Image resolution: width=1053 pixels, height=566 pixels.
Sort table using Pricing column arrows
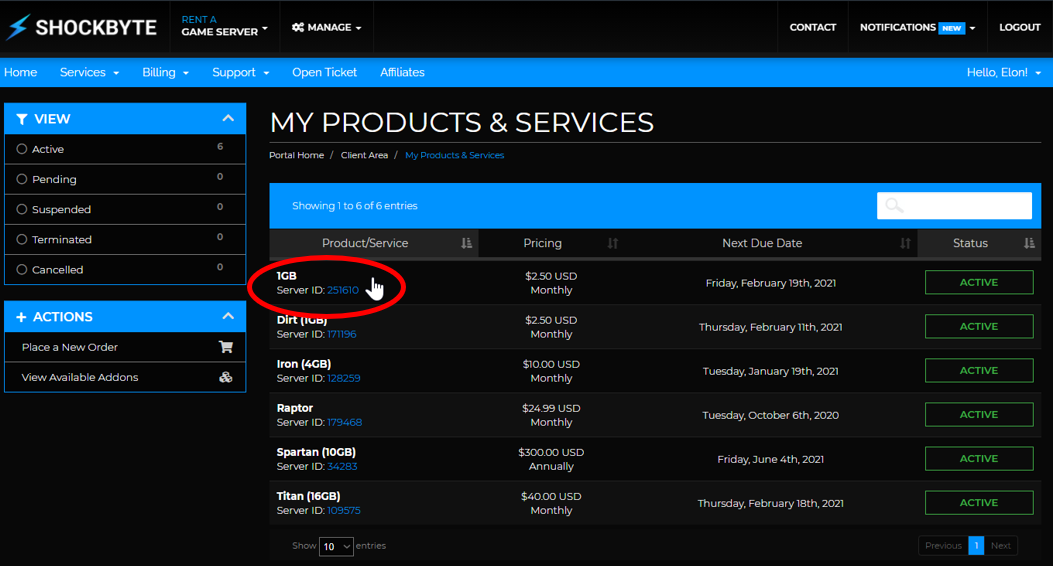coord(613,243)
